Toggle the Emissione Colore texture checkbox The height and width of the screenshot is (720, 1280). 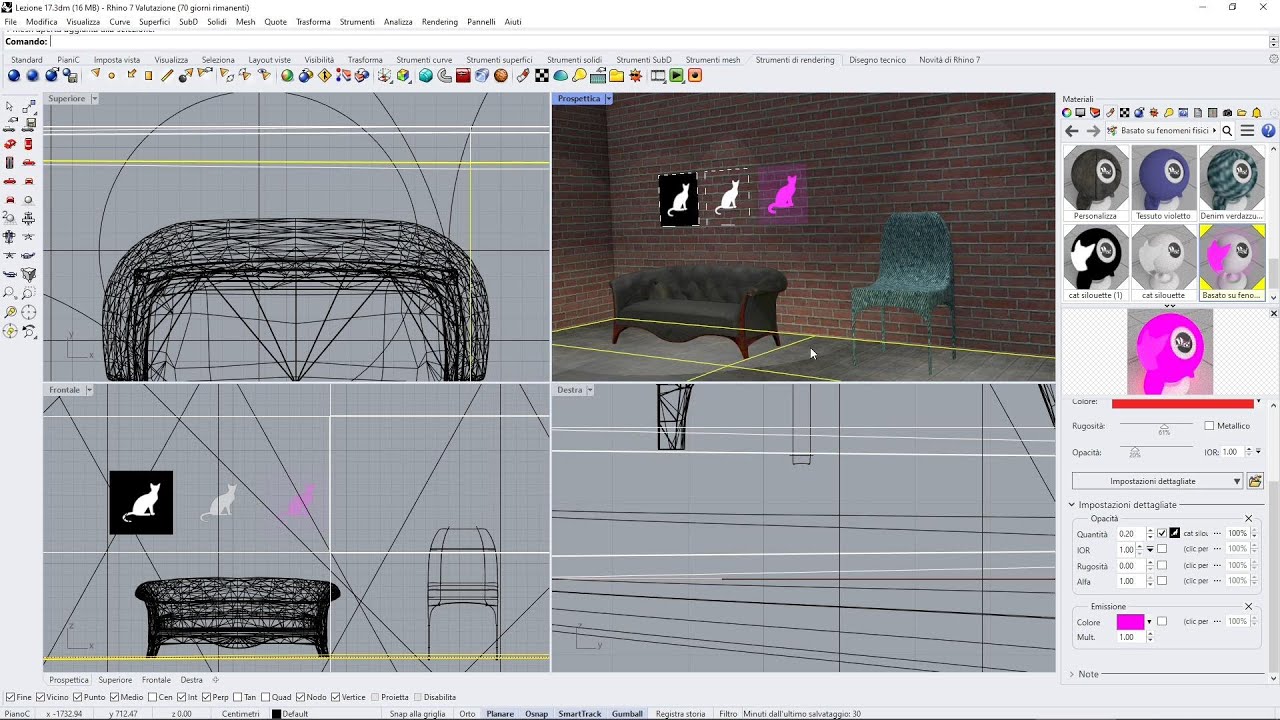click(1162, 622)
